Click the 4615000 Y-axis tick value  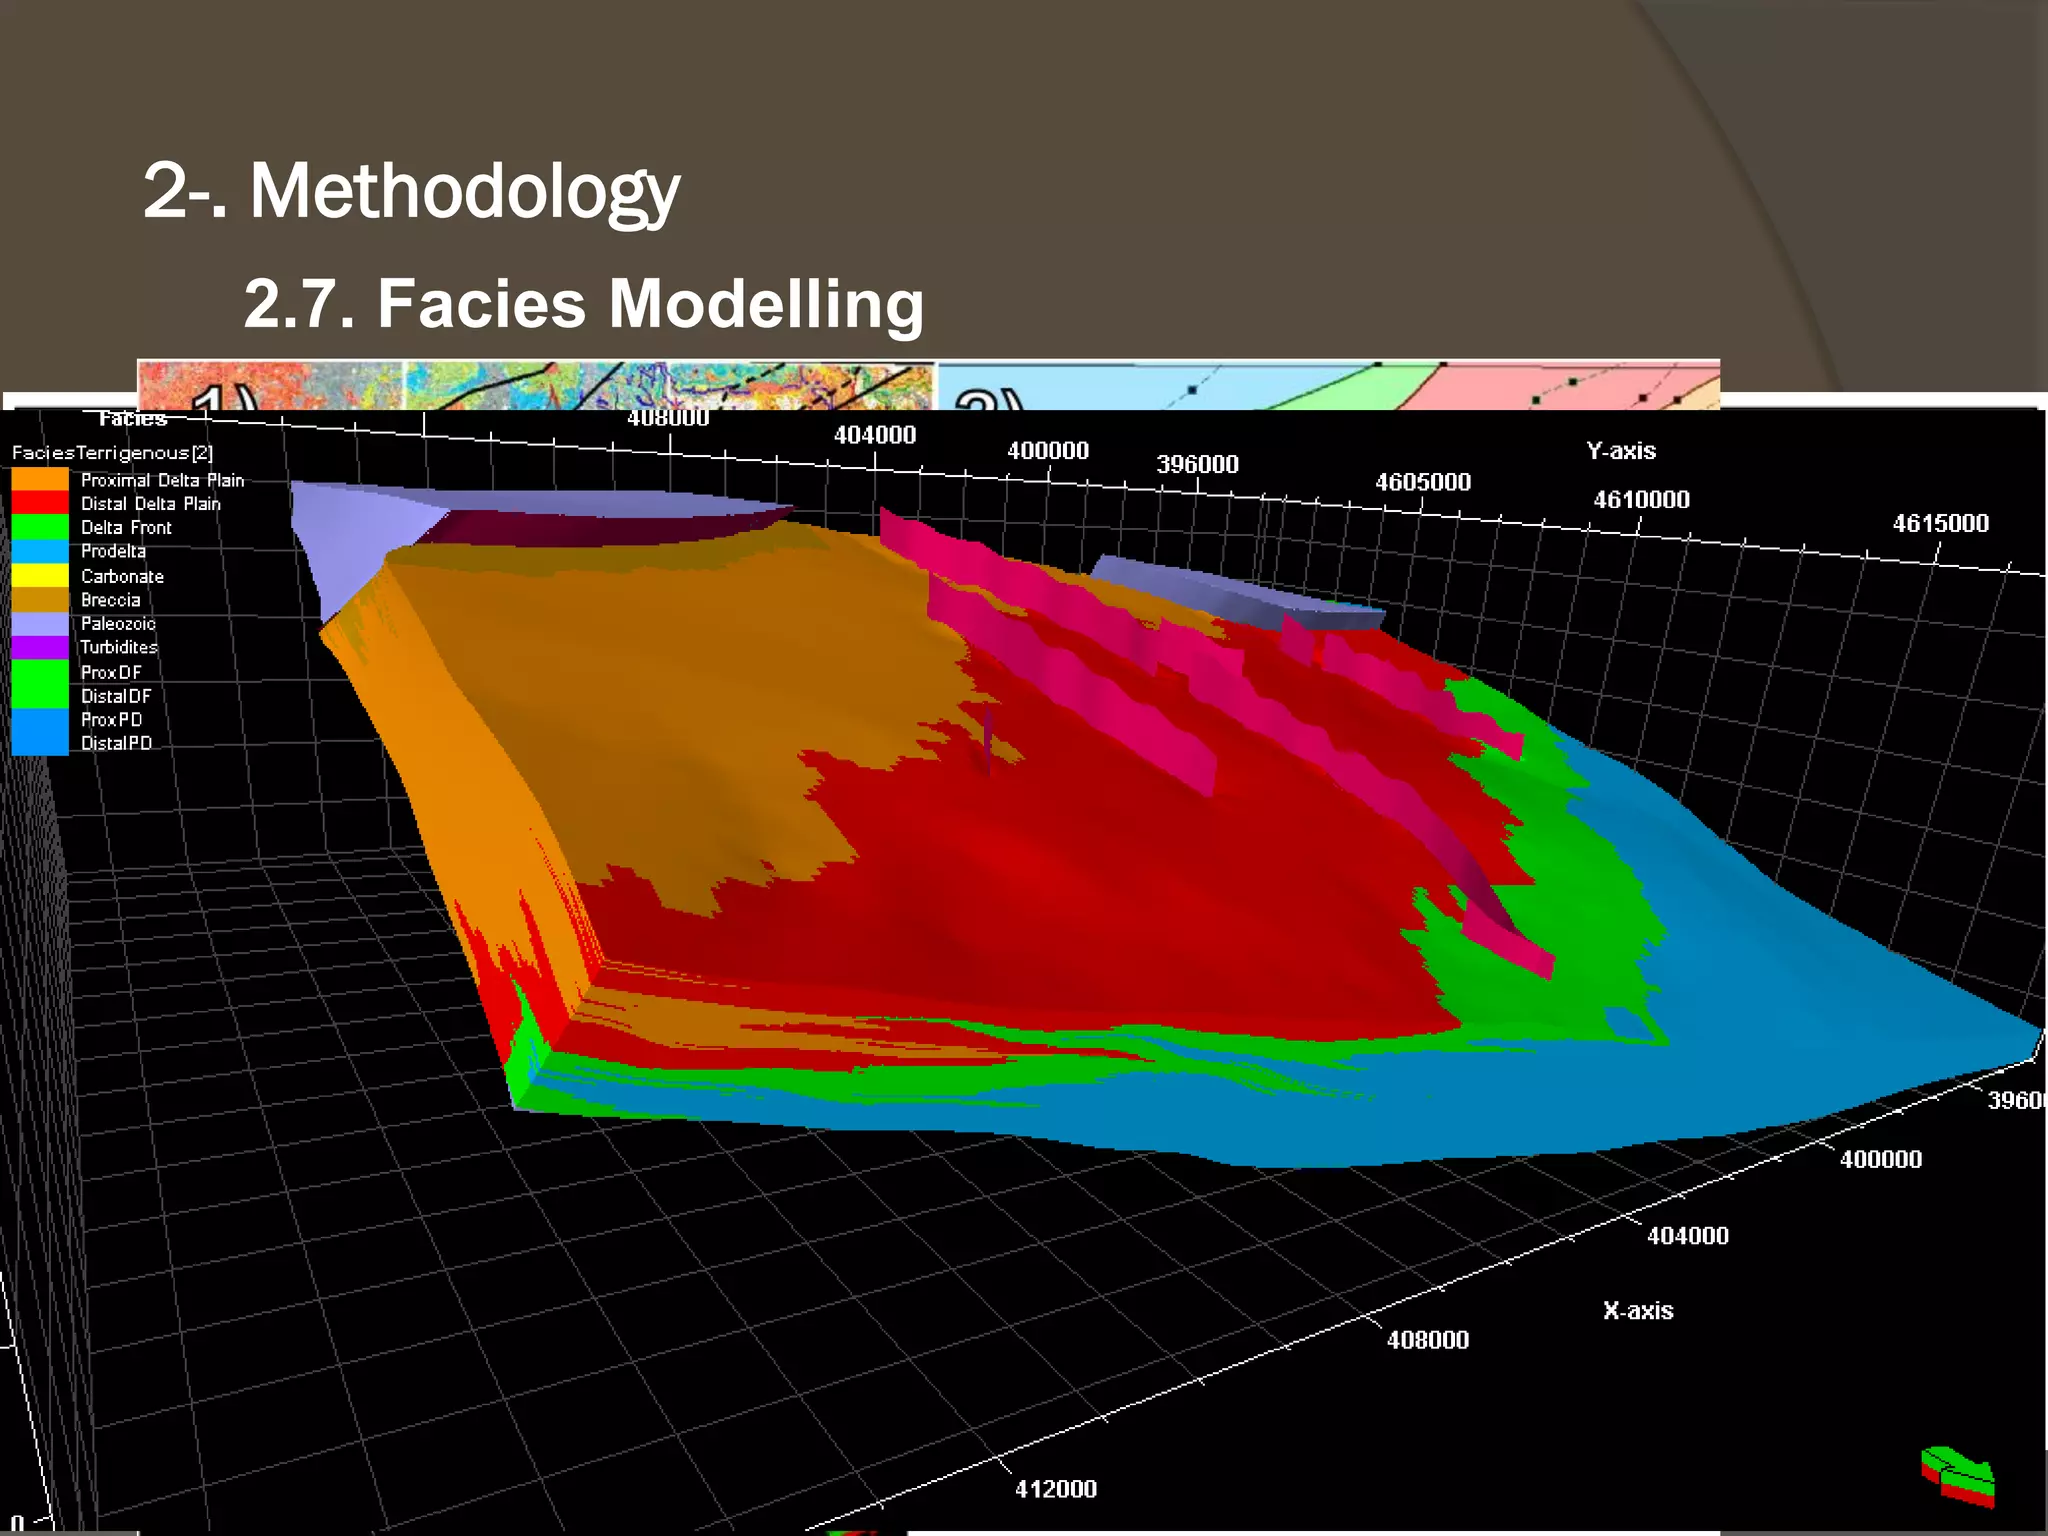1940,524
